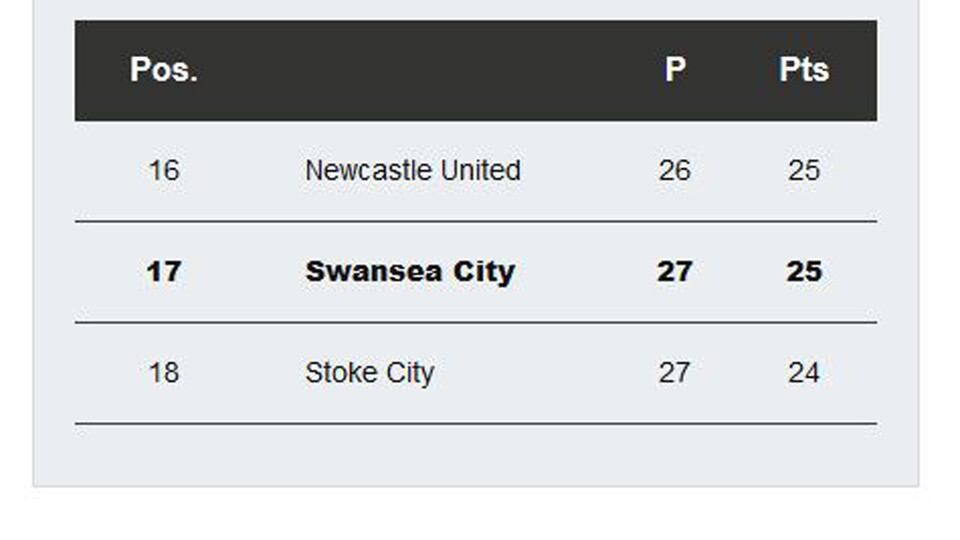The image size is (960, 540).
Task: Select the bold Swansea City team name
Action: tap(410, 272)
